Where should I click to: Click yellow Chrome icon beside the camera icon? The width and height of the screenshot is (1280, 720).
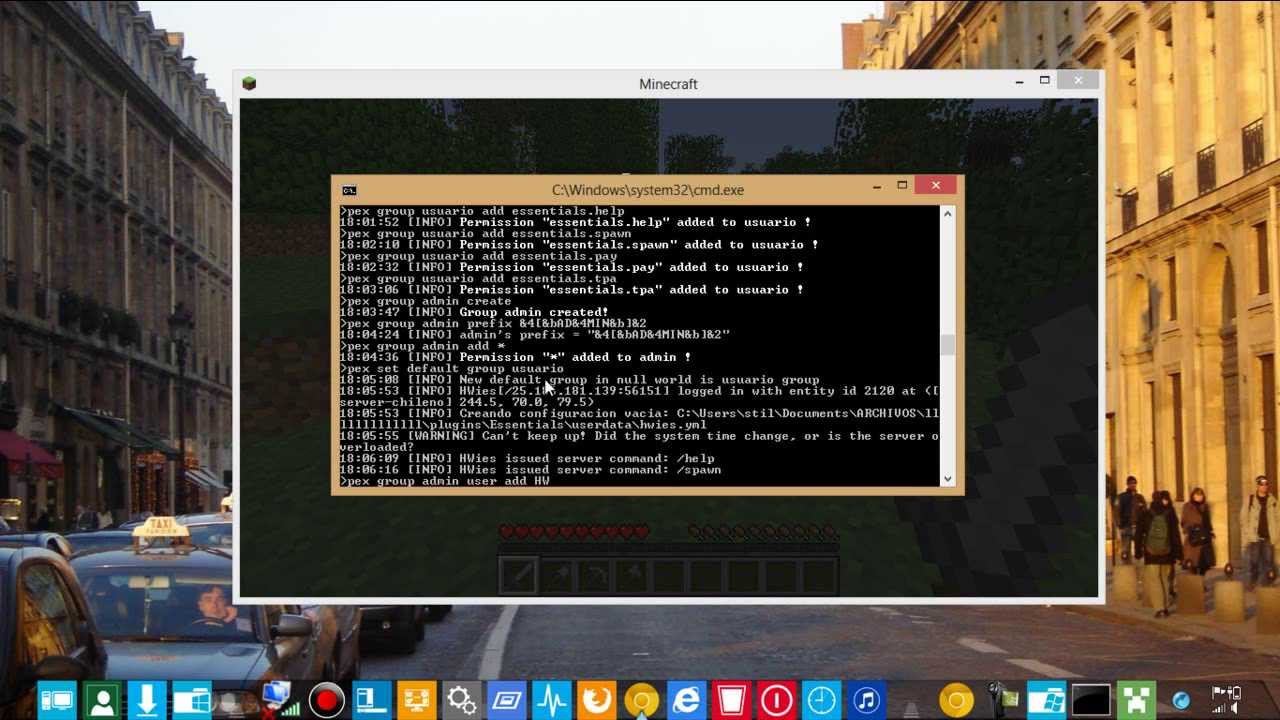point(956,700)
